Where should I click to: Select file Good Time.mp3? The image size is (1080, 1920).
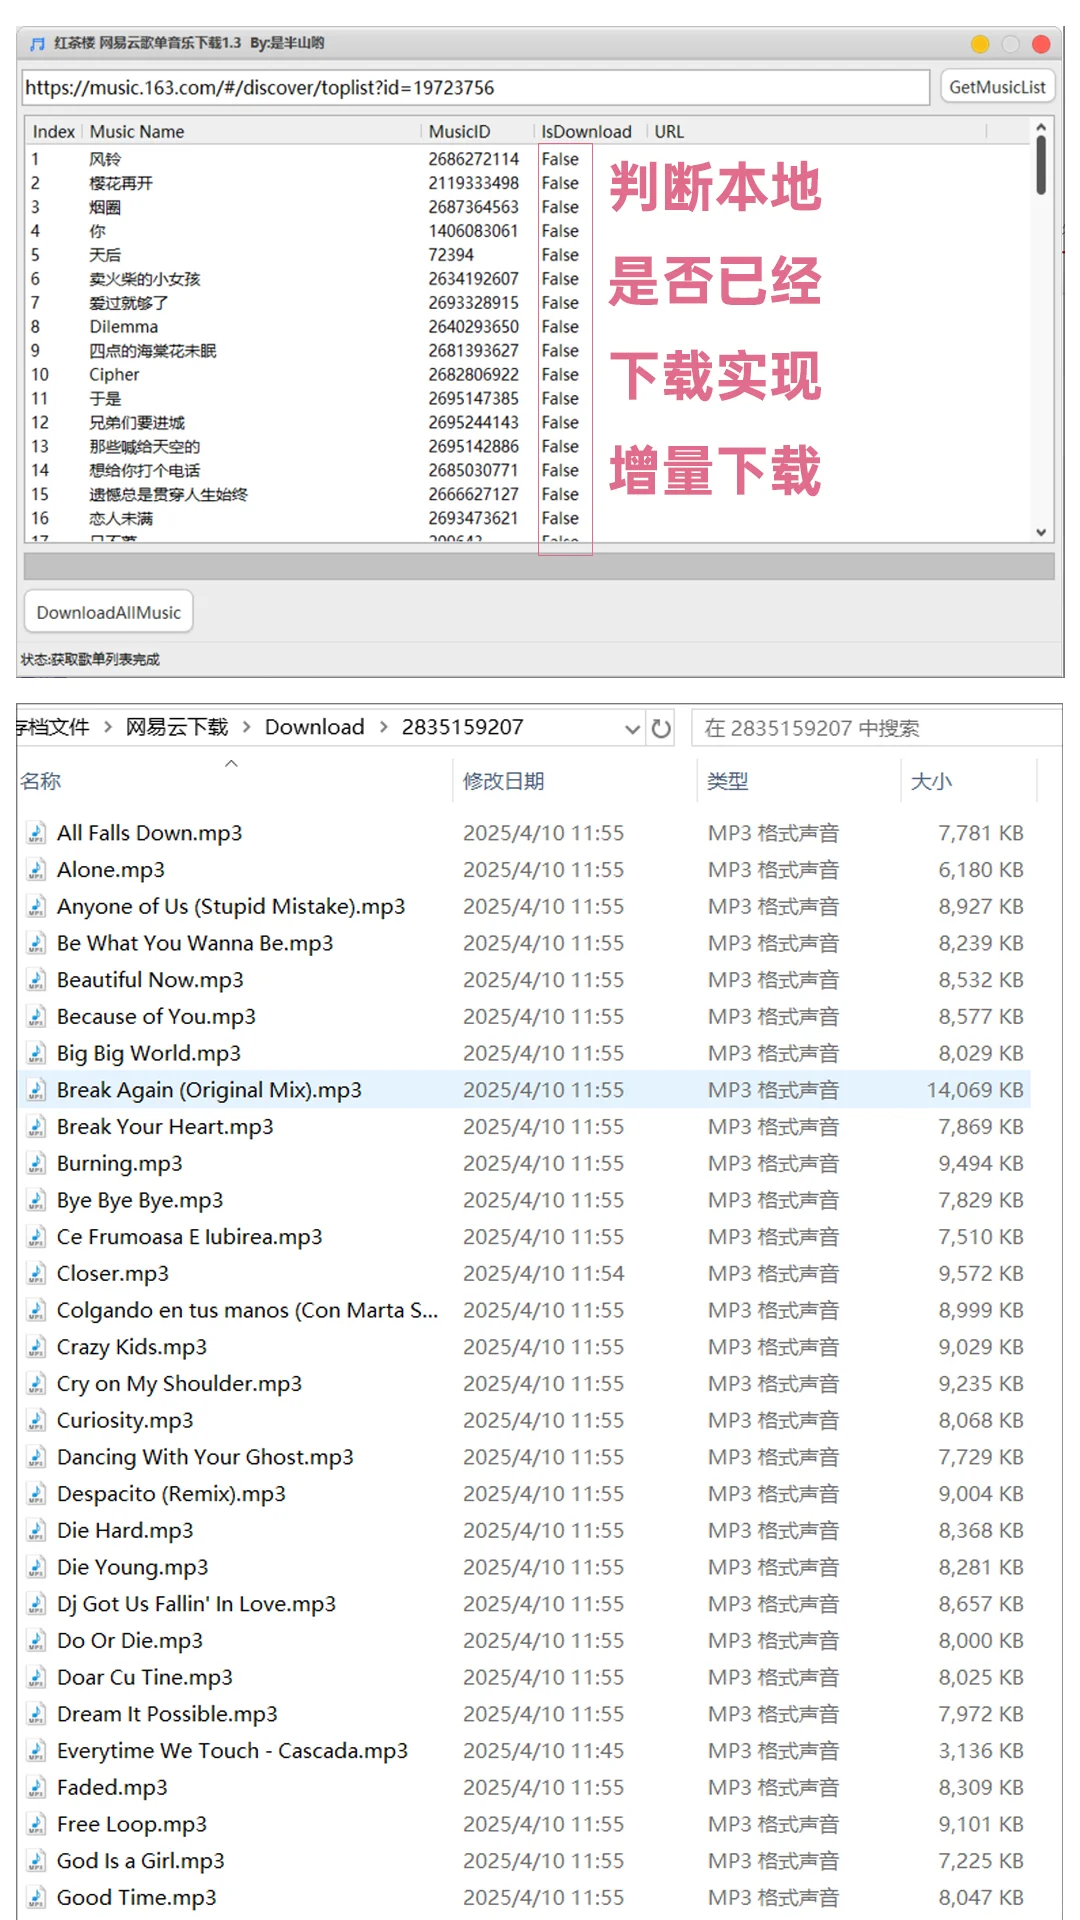pyautogui.click(x=137, y=1898)
